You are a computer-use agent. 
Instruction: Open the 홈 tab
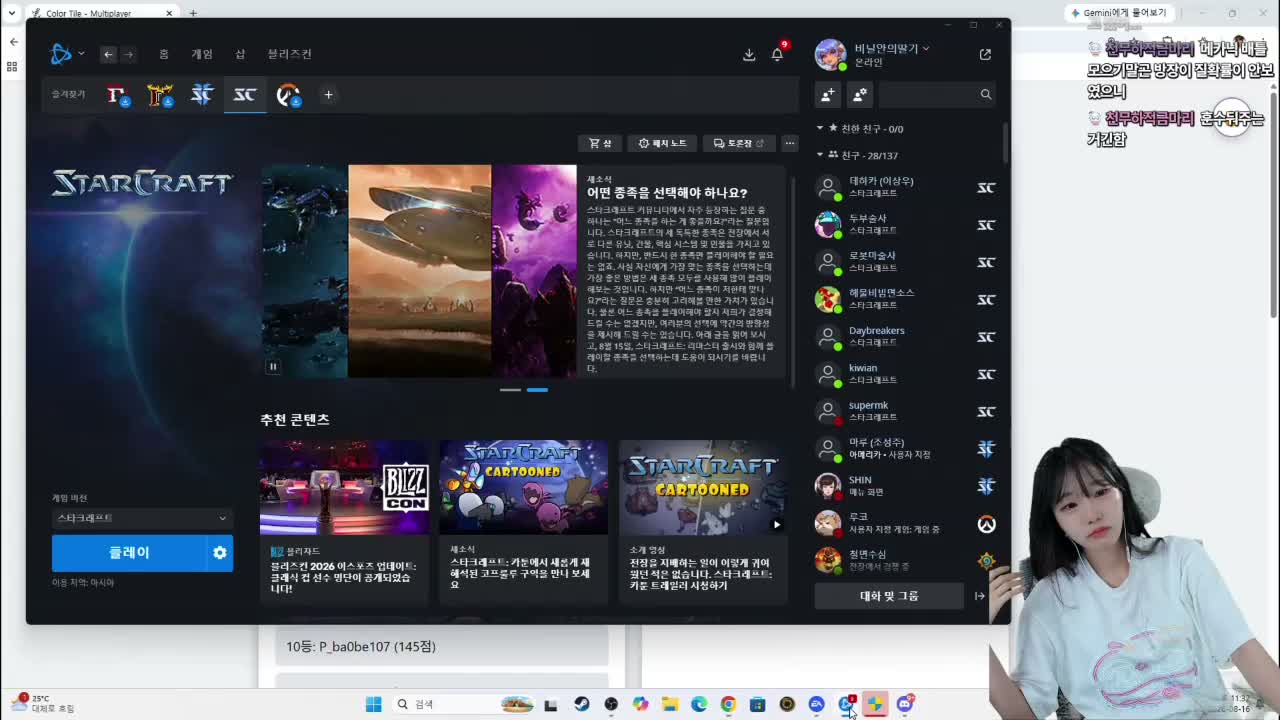[x=164, y=54]
